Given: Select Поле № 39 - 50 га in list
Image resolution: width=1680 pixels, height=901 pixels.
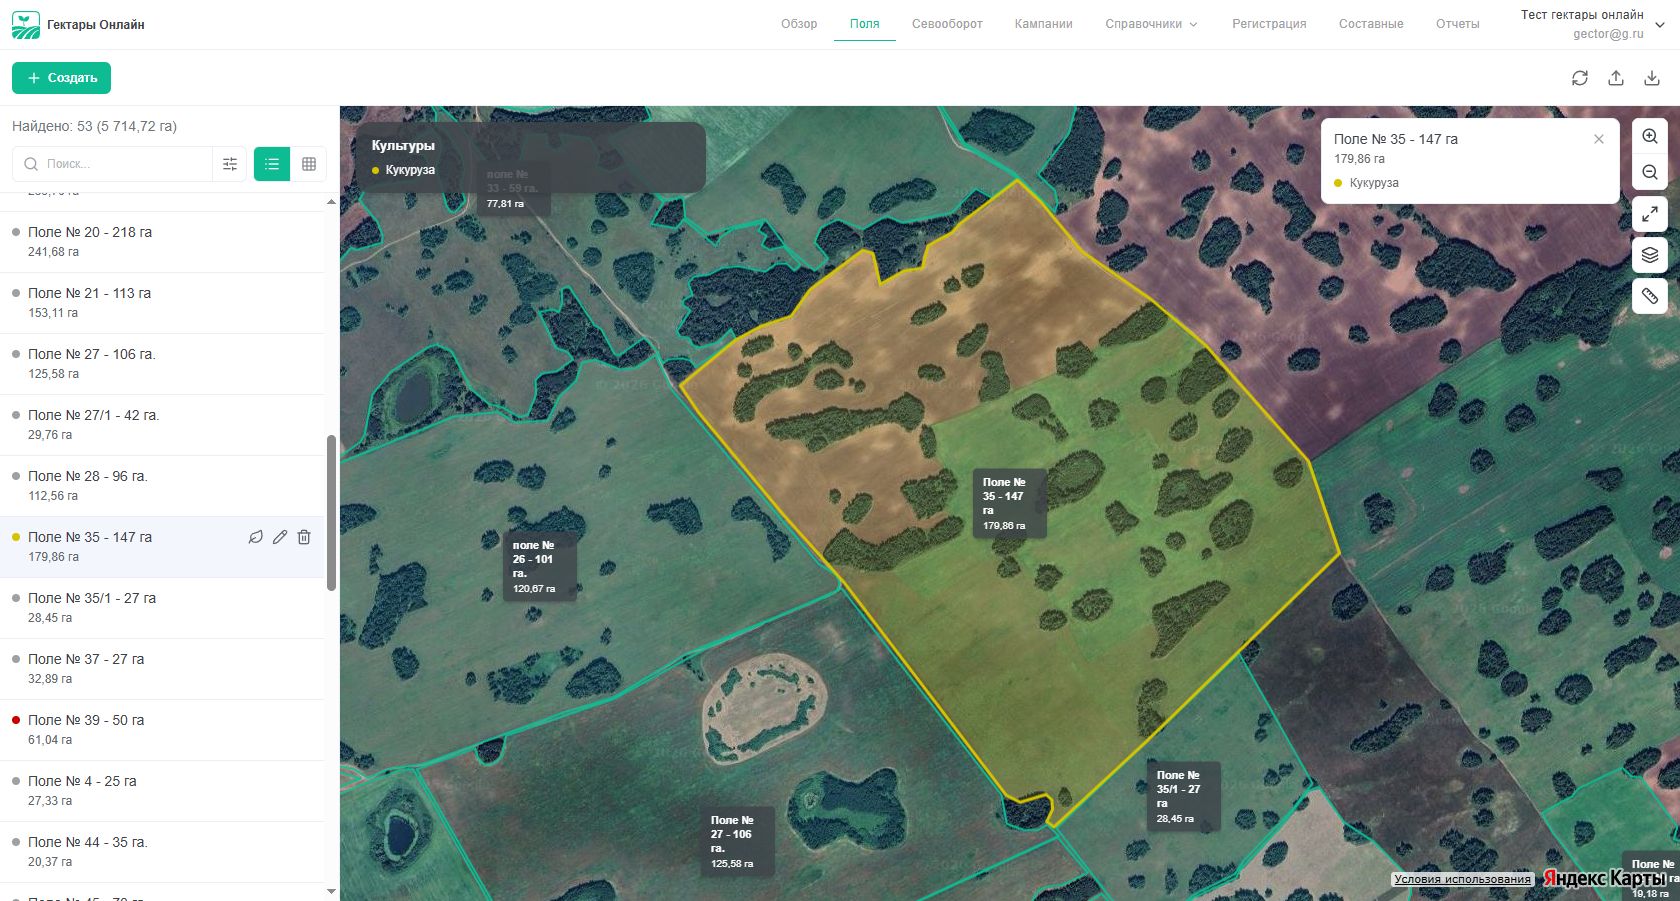Looking at the screenshot, I should coord(162,730).
